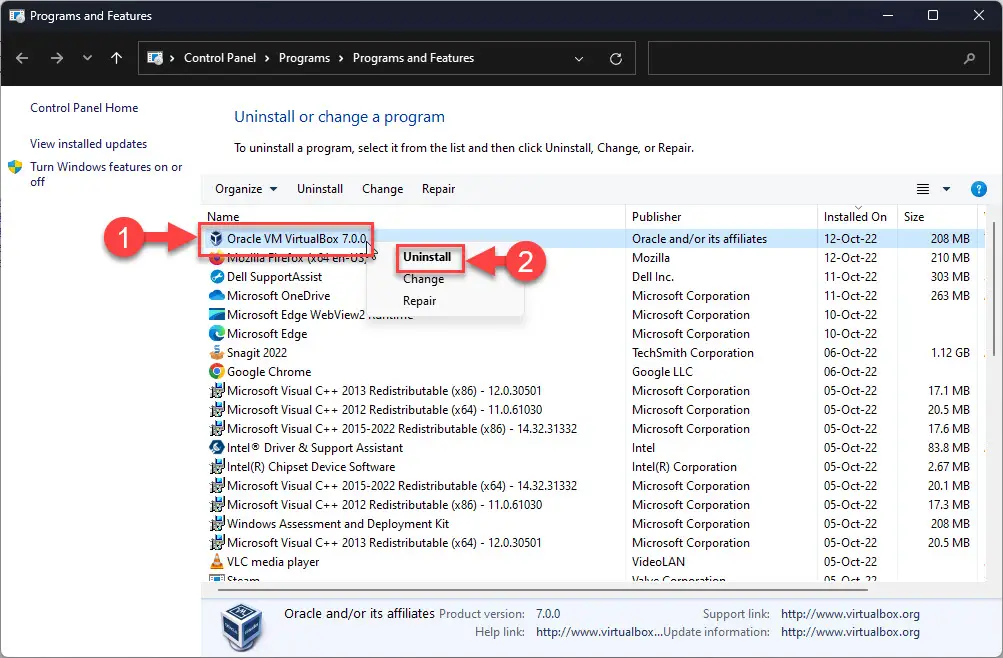Viewport: 1003px width, 658px height.
Task: Click the VideoLAN publisher cell
Action: pyautogui.click(x=658, y=562)
